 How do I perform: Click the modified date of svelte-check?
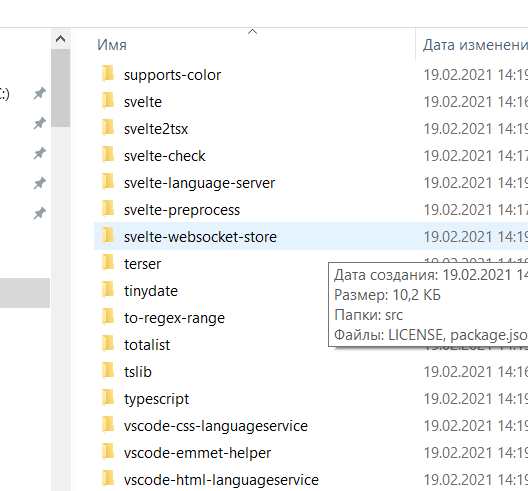coord(475,156)
